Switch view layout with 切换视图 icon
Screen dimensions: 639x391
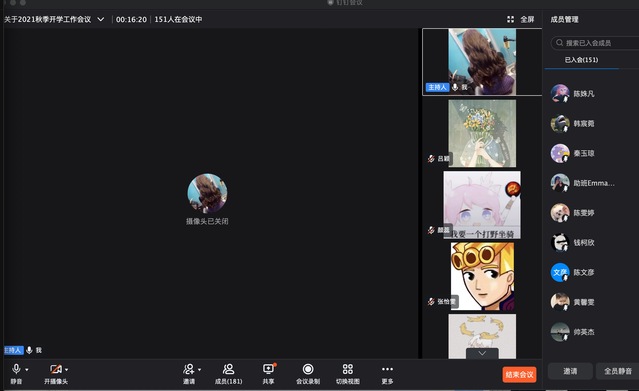click(x=348, y=373)
